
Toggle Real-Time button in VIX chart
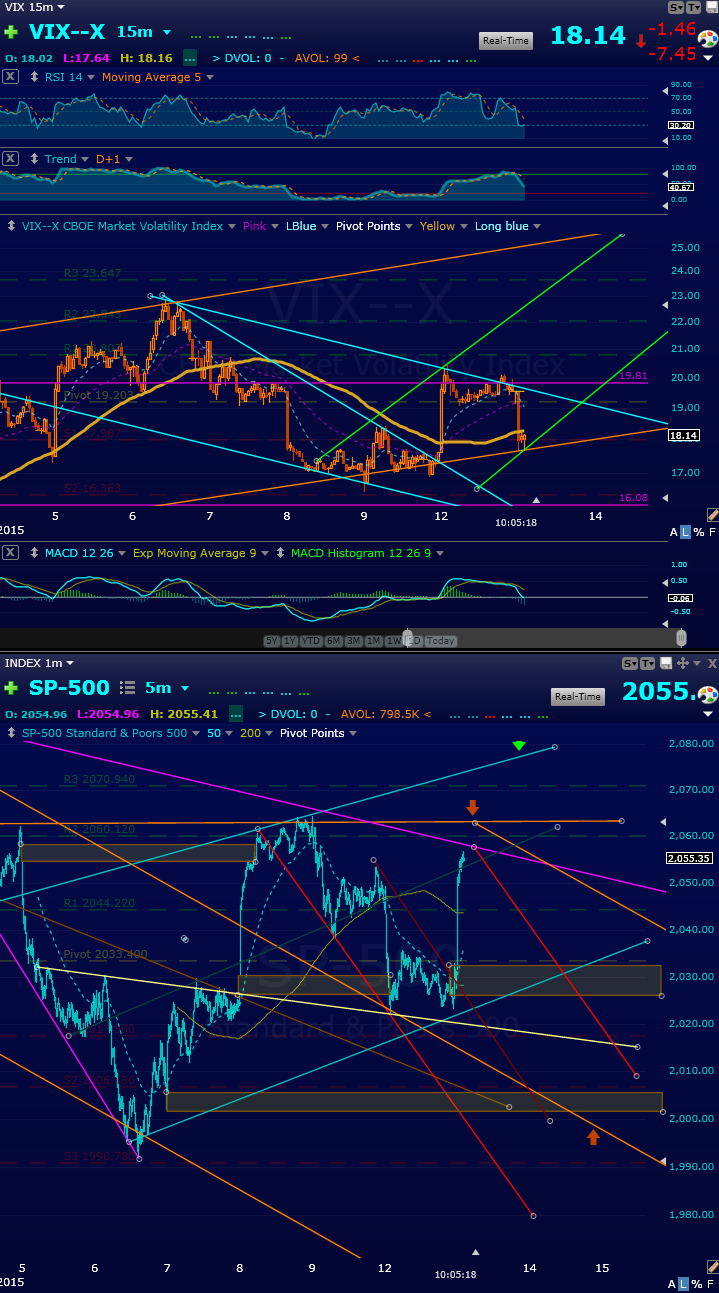506,41
